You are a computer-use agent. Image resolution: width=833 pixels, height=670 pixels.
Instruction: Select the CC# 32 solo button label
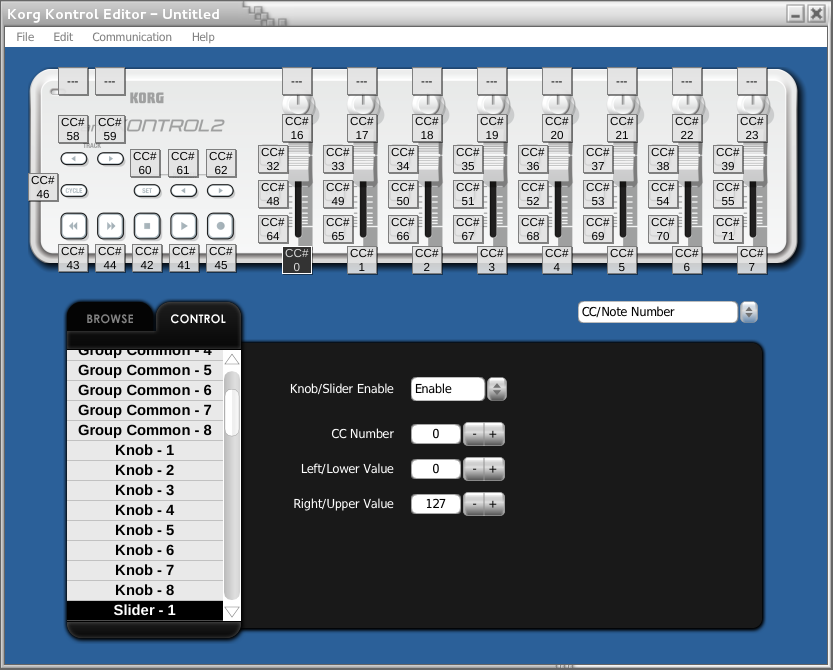pos(273,159)
